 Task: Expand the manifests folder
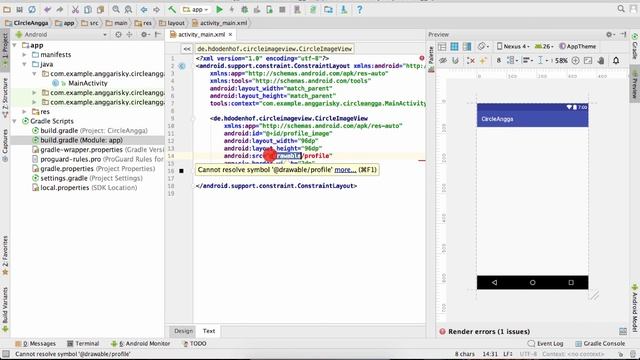point(24,54)
